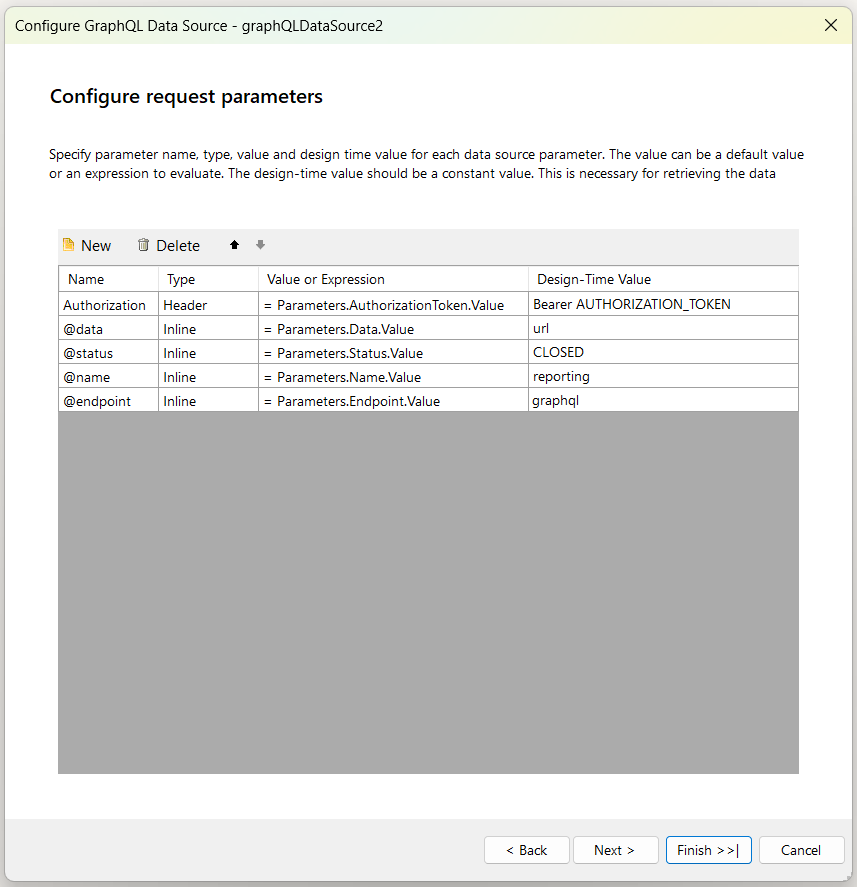Screen dimensions: 857x887
Task: Select the Authorization parameter row
Action: 104,304
